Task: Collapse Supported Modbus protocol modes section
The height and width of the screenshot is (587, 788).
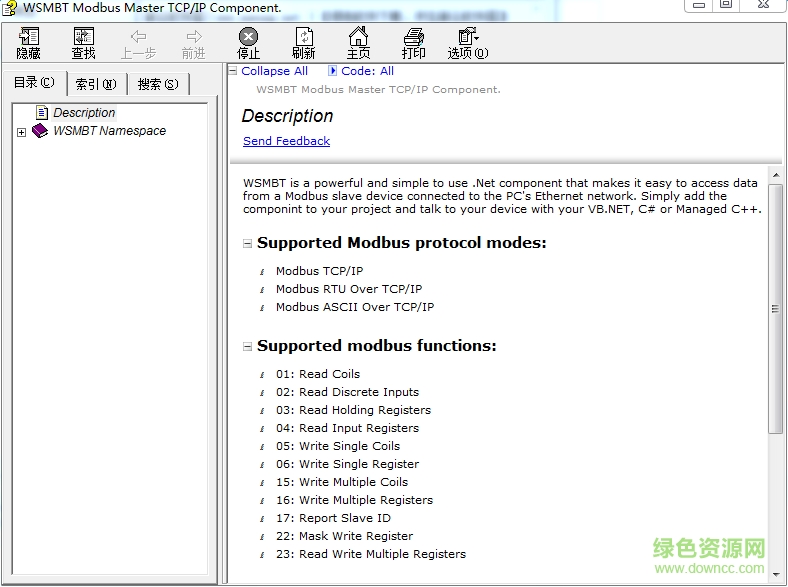Action: coord(247,244)
